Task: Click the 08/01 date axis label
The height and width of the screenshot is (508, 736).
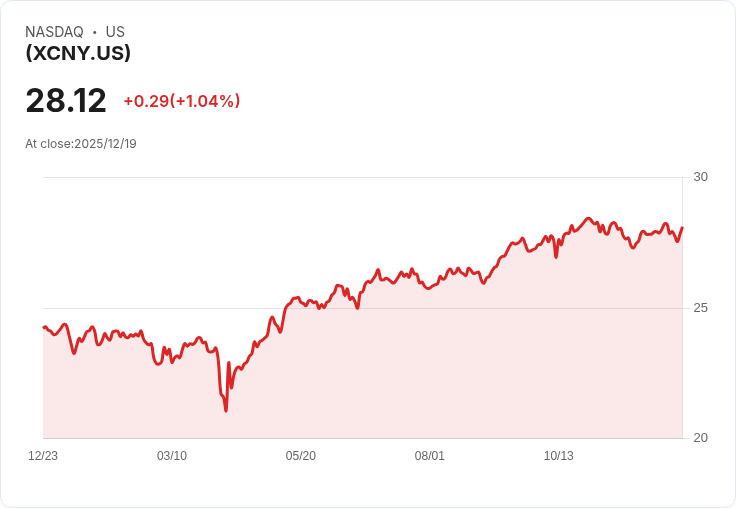Action: click(x=429, y=456)
